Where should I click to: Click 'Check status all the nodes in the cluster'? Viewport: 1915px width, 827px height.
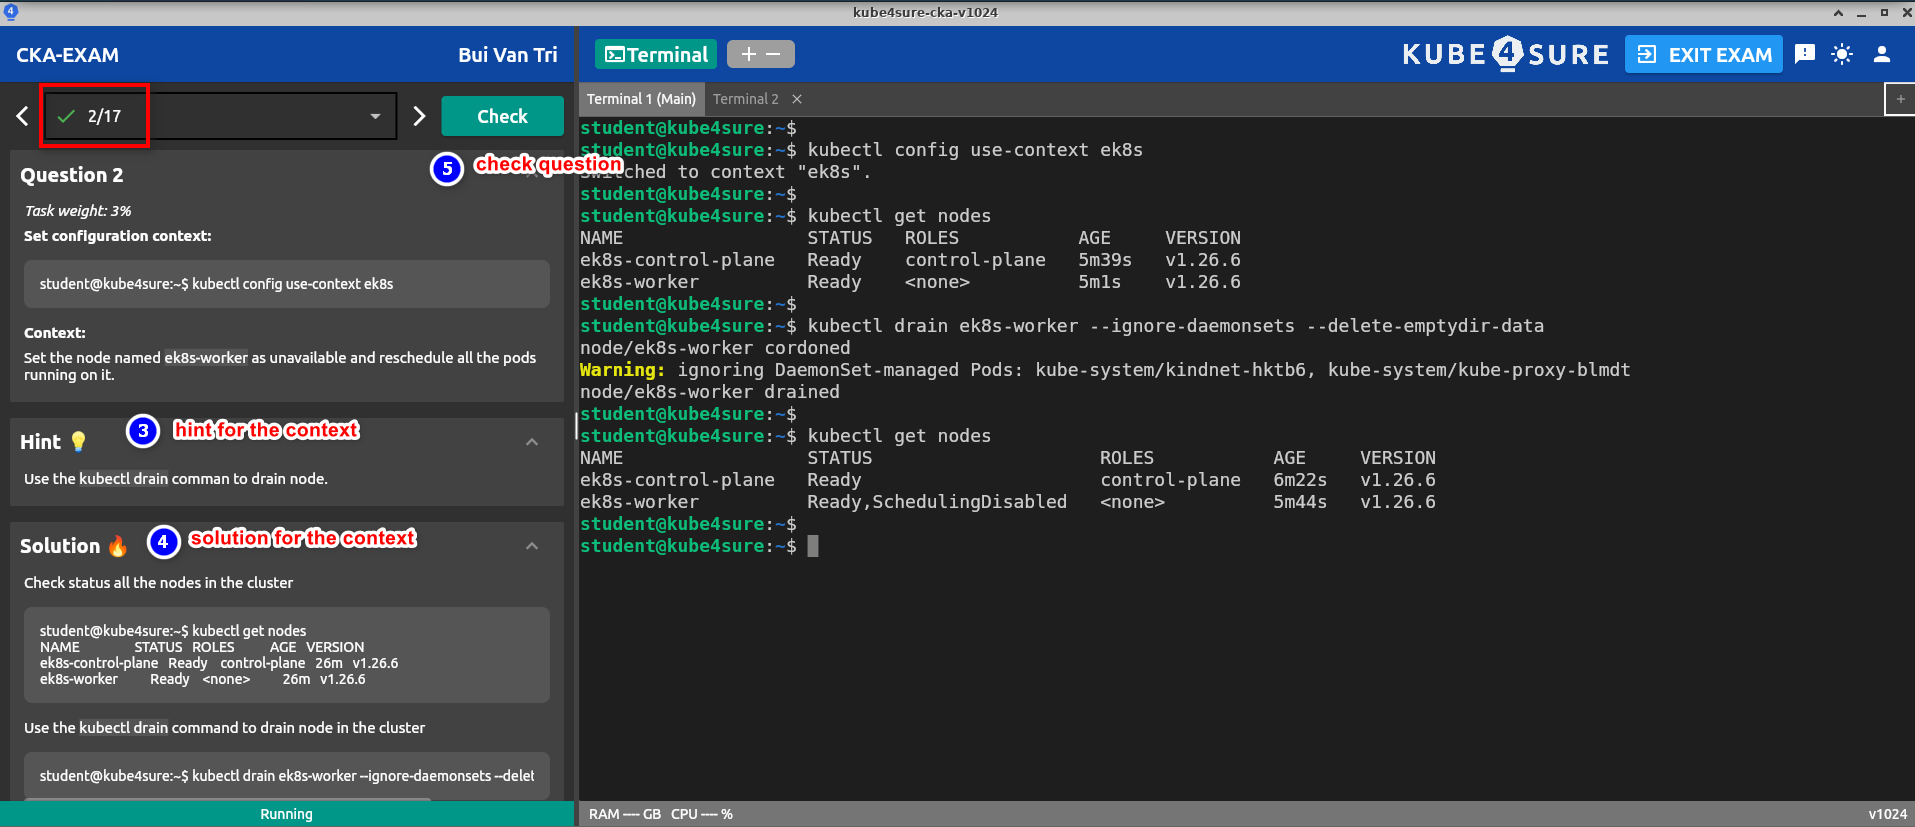coord(159,583)
